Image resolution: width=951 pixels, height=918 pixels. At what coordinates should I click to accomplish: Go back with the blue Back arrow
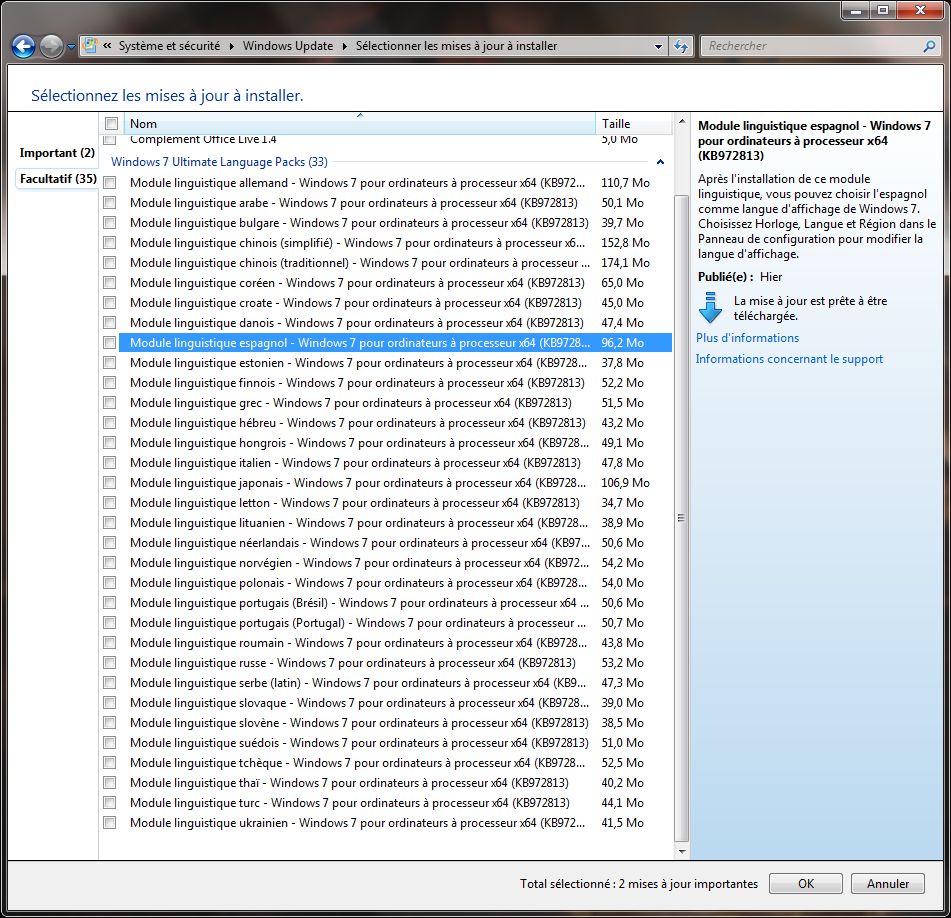(x=24, y=46)
